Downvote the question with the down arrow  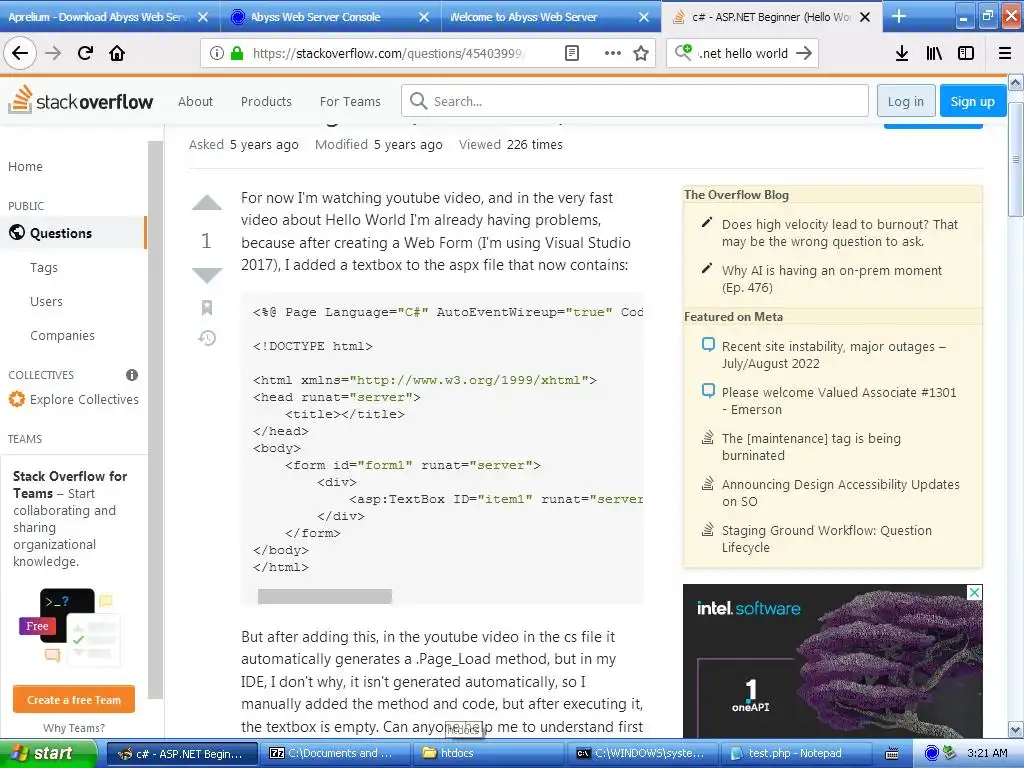click(206, 276)
